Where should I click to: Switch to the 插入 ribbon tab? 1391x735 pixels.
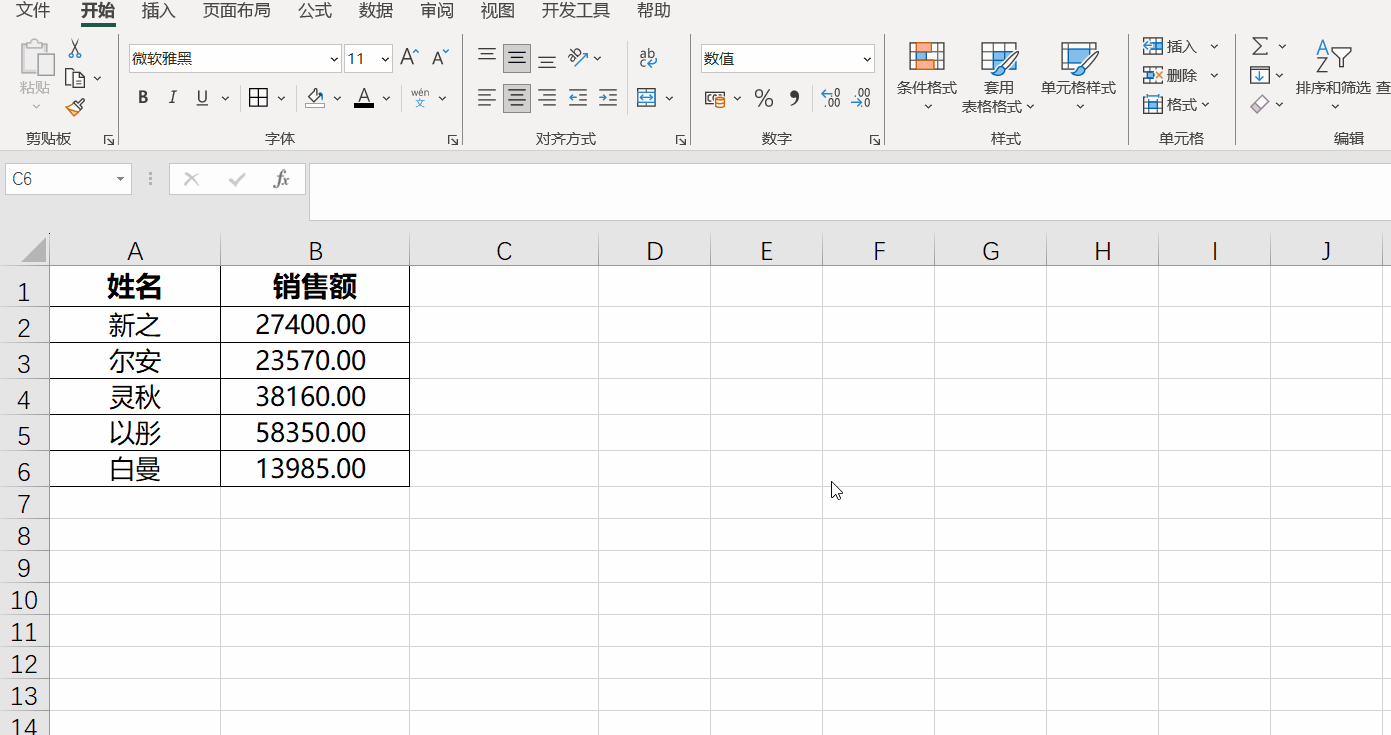[157, 12]
